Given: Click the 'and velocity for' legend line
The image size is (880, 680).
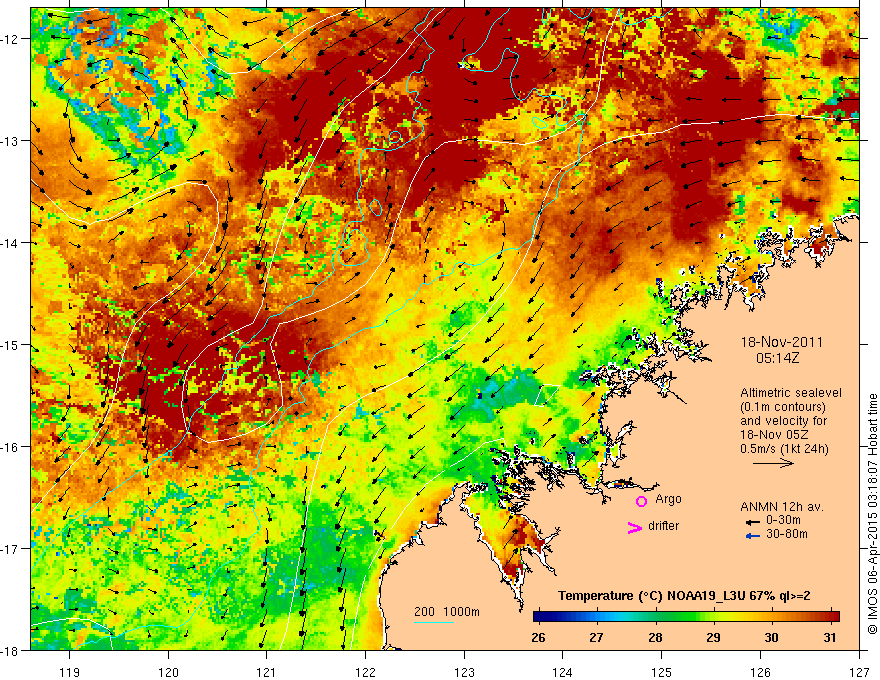Looking at the screenshot, I should point(783,421).
